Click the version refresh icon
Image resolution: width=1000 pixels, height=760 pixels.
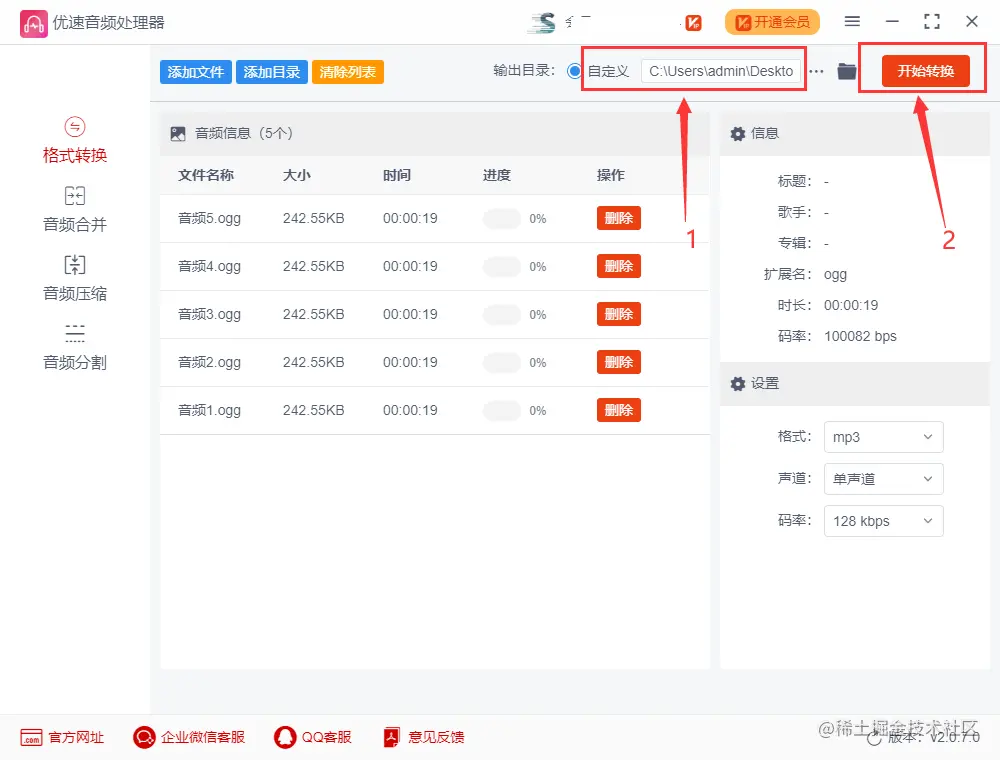(x=874, y=738)
